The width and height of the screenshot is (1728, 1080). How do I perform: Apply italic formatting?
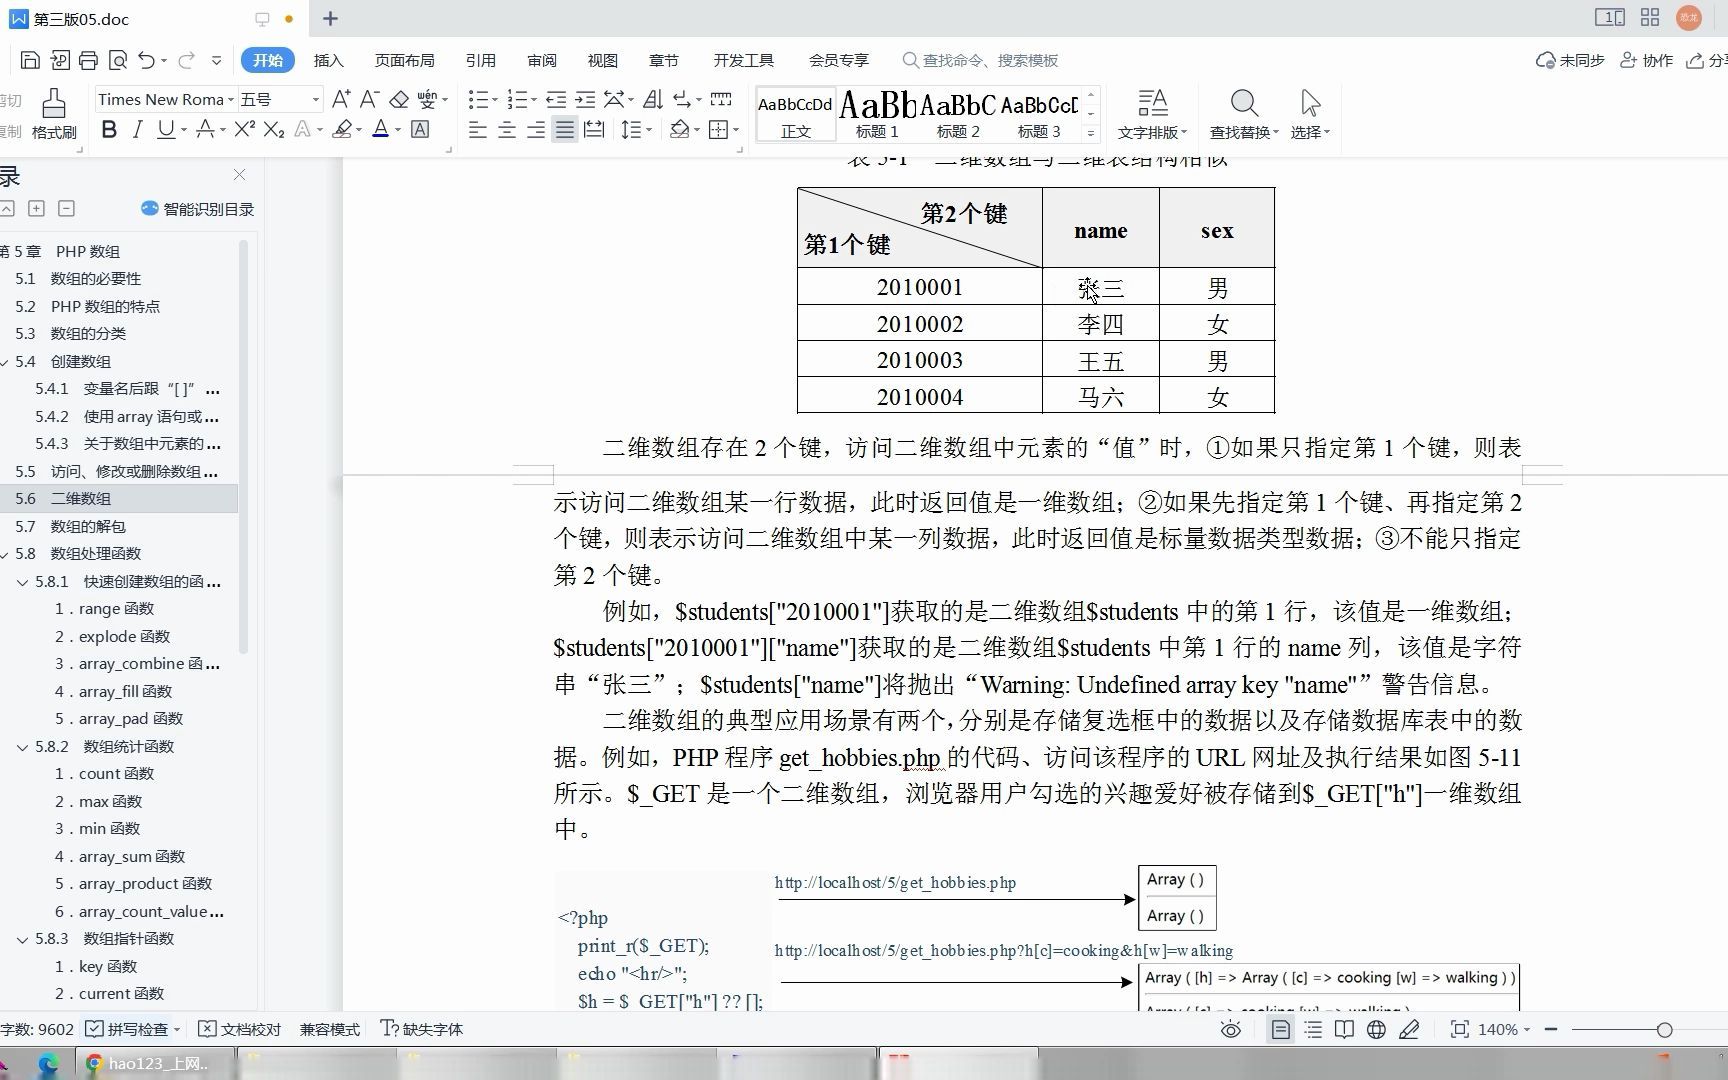click(138, 130)
